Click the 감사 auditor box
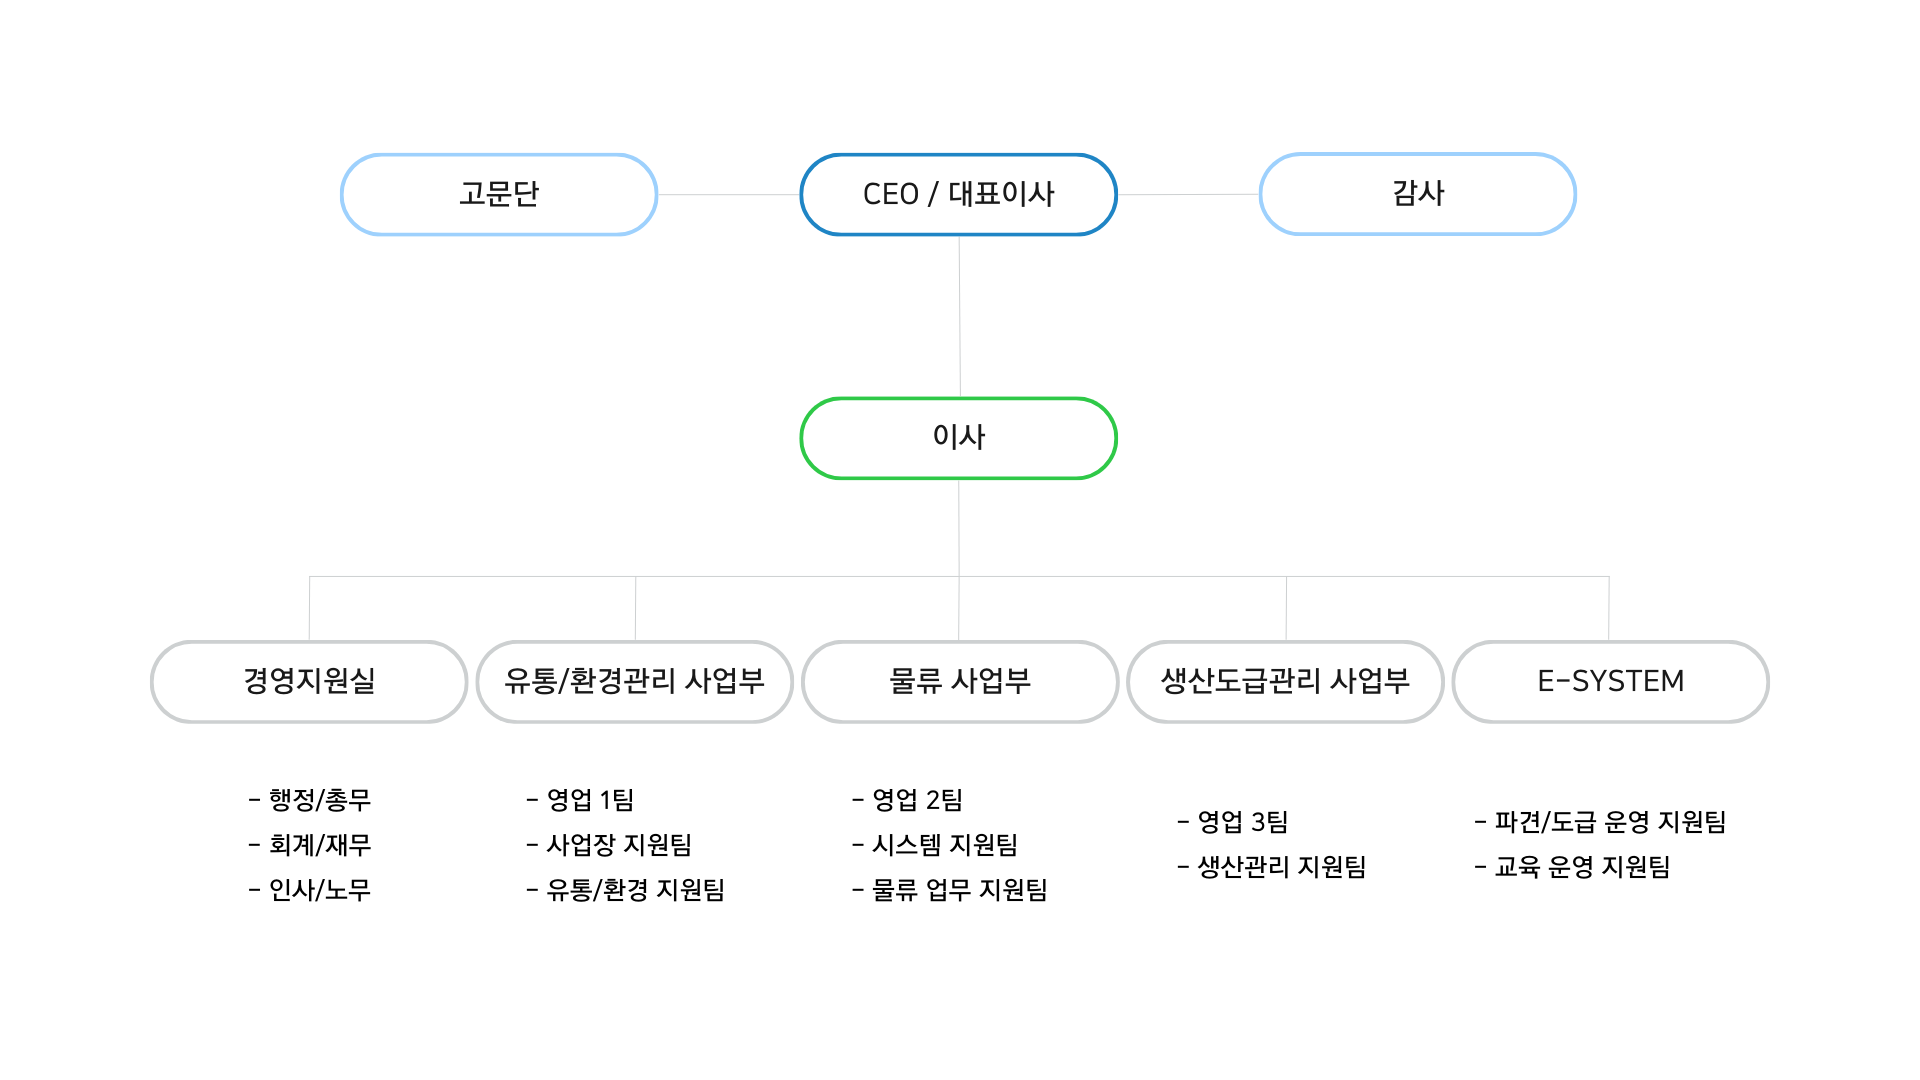Screen dimensions: 1920x1080 (x=1417, y=194)
